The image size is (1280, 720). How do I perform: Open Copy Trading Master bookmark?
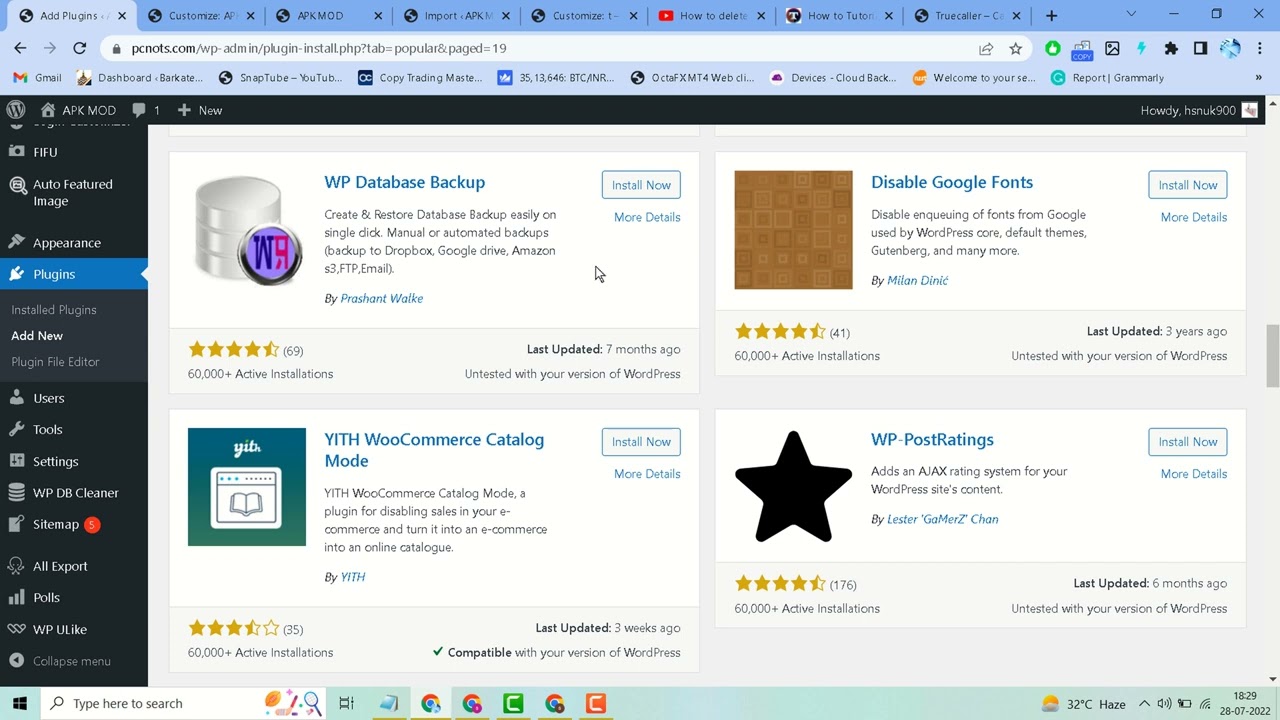pyautogui.click(x=420, y=77)
